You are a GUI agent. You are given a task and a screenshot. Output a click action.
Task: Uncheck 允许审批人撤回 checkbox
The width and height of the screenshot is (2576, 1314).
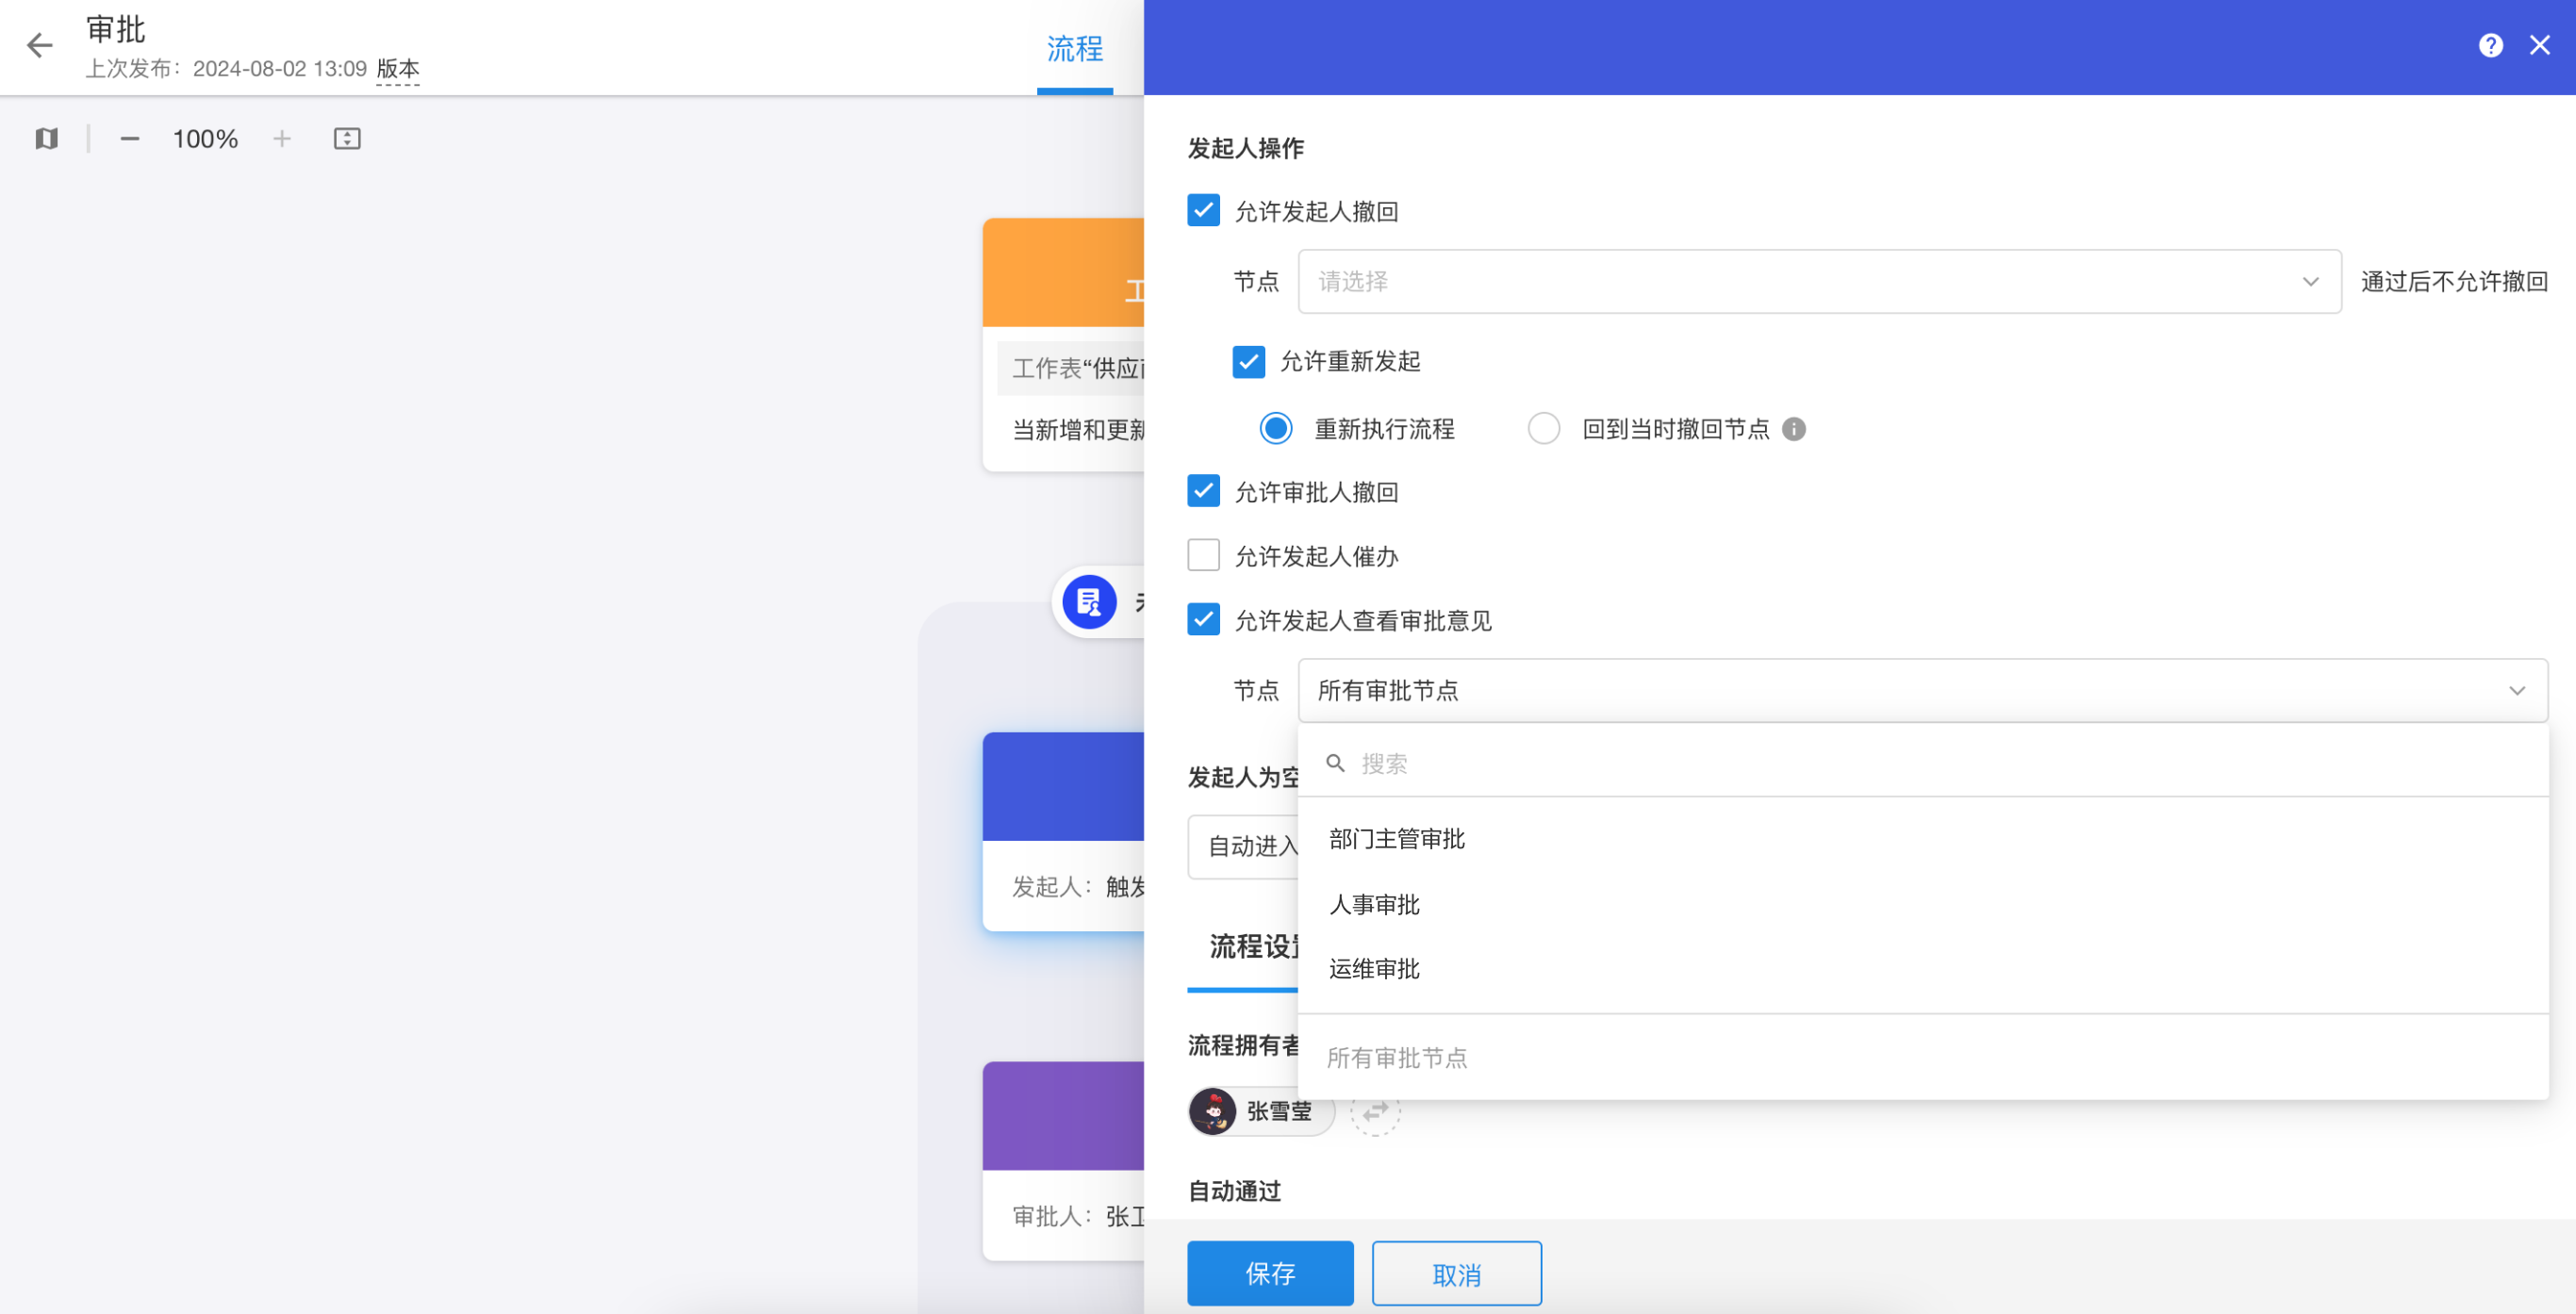[1203, 491]
